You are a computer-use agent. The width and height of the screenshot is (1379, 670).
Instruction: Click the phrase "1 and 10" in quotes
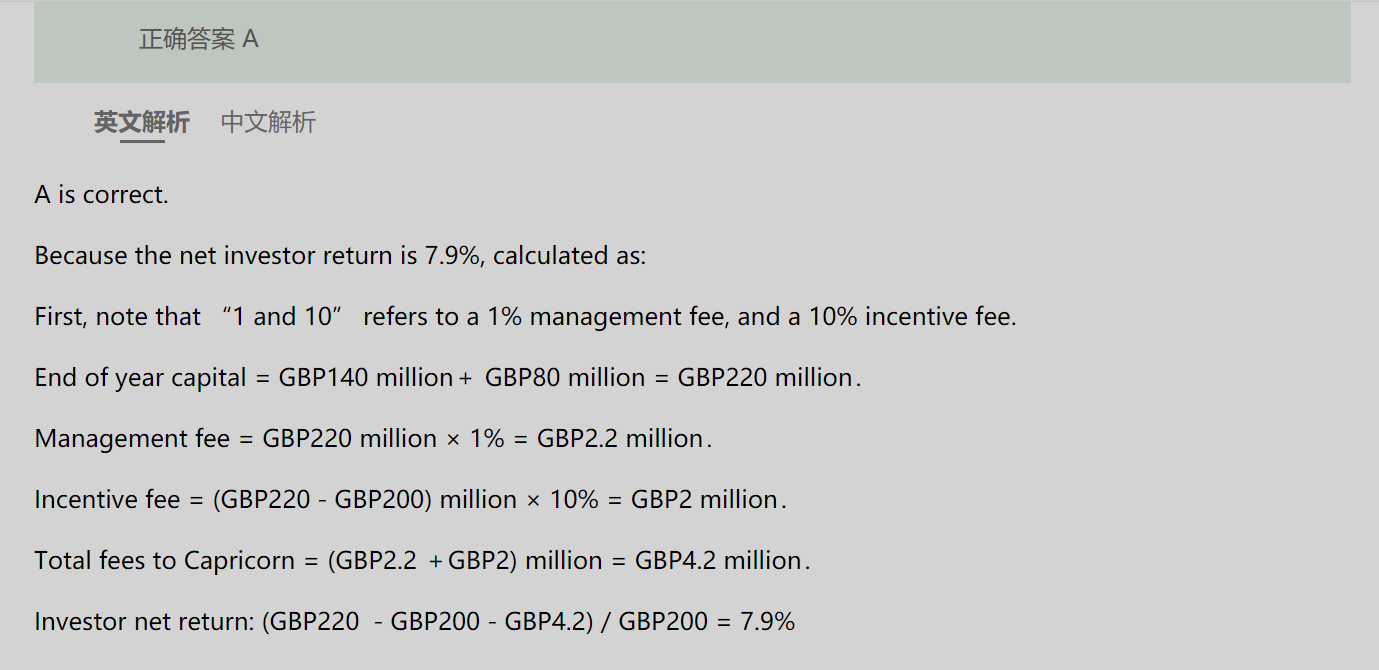pos(283,317)
